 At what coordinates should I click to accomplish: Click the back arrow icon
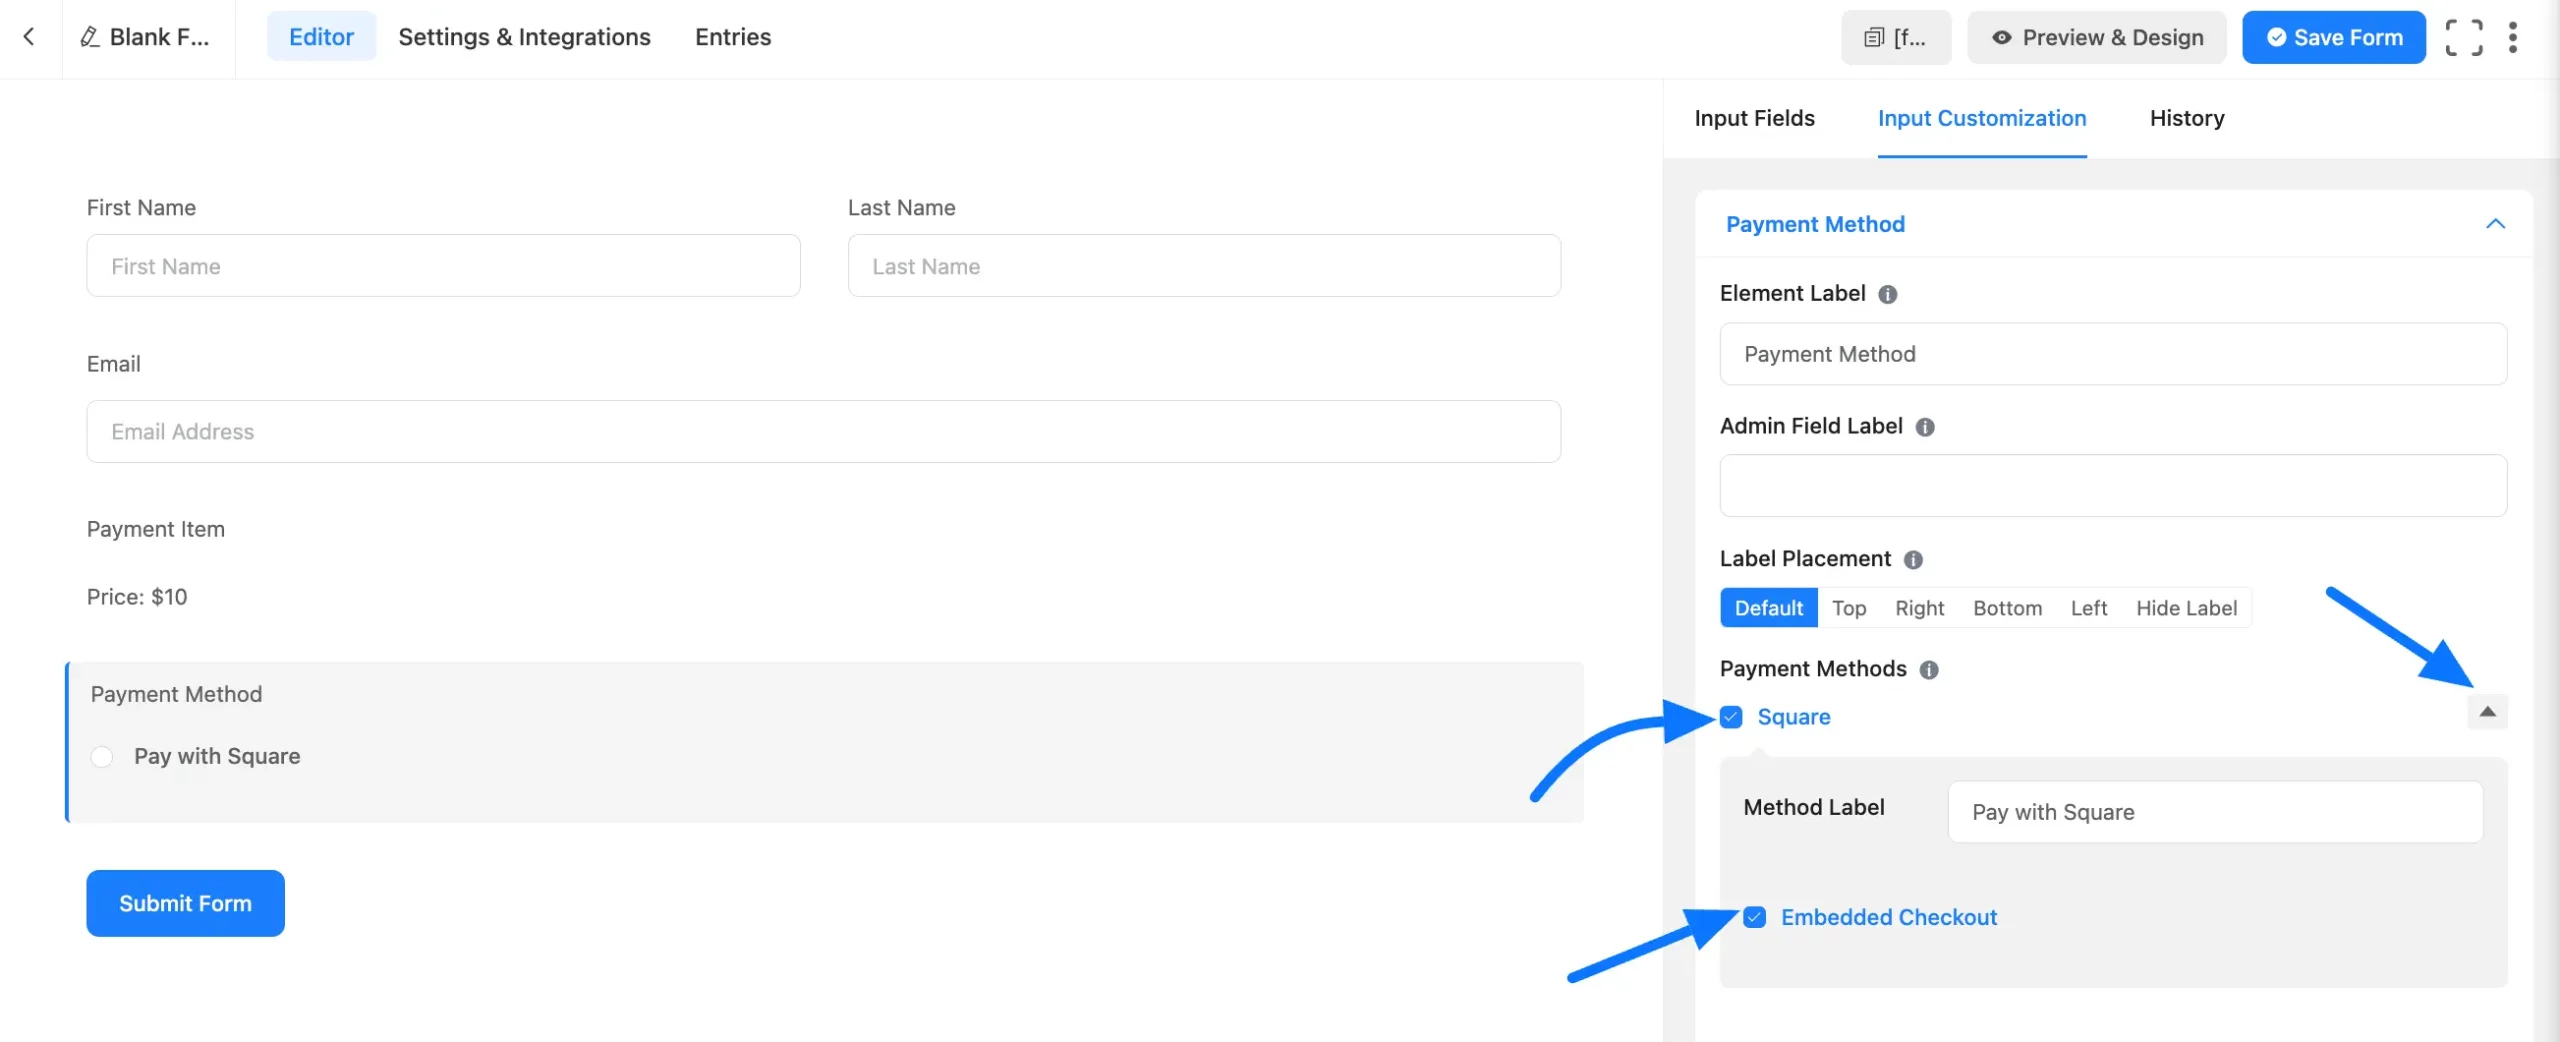[29, 37]
